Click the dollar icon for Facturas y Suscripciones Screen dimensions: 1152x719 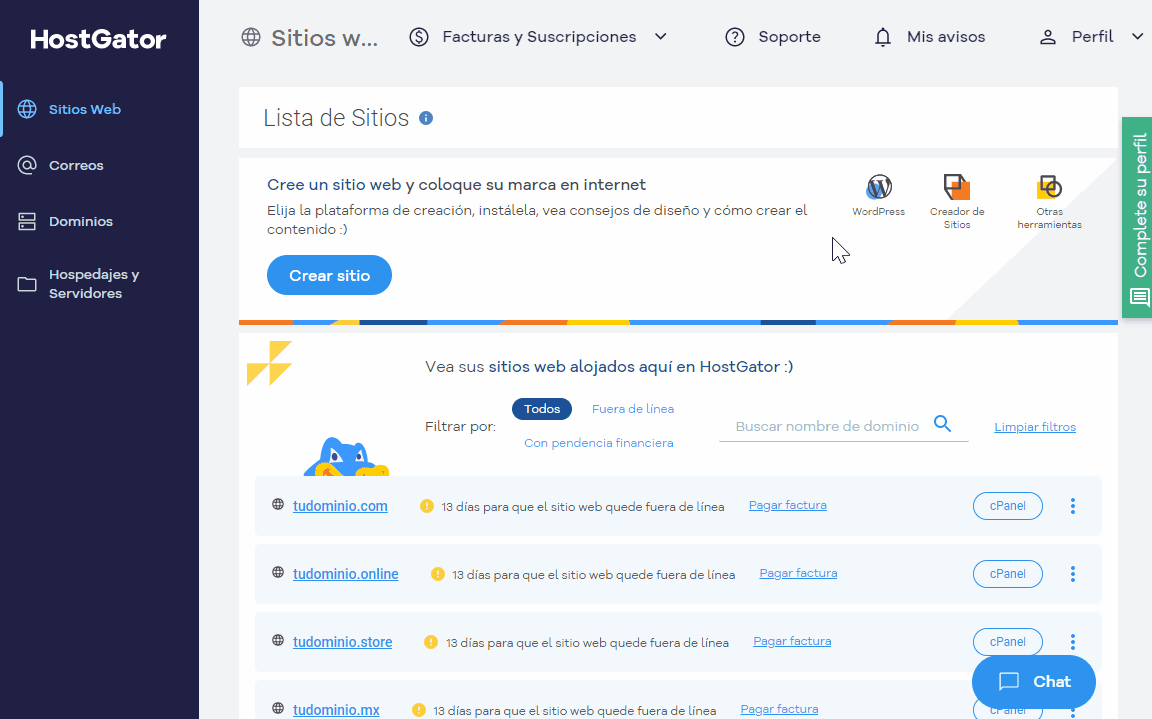419,37
